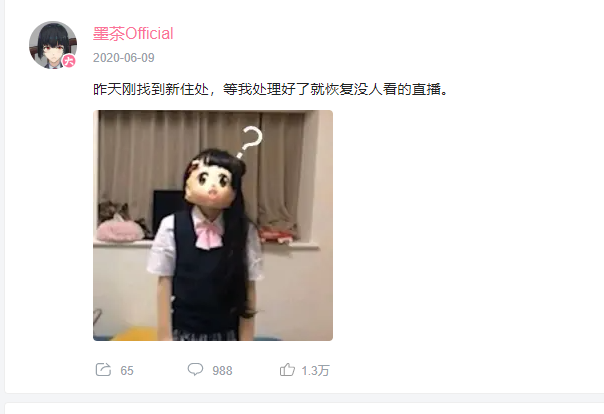
Task: Click the comment count 988
Action: (x=222, y=370)
